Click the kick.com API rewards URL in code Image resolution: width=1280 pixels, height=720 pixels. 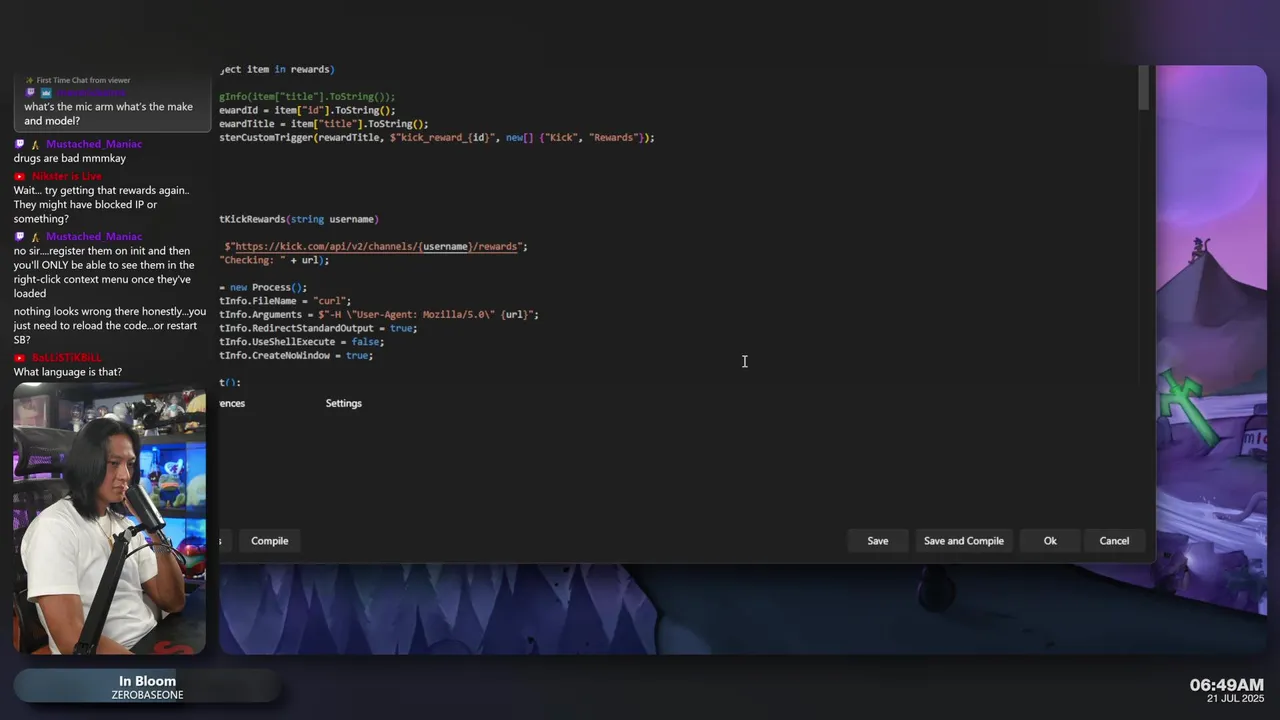(x=375, y=246)
